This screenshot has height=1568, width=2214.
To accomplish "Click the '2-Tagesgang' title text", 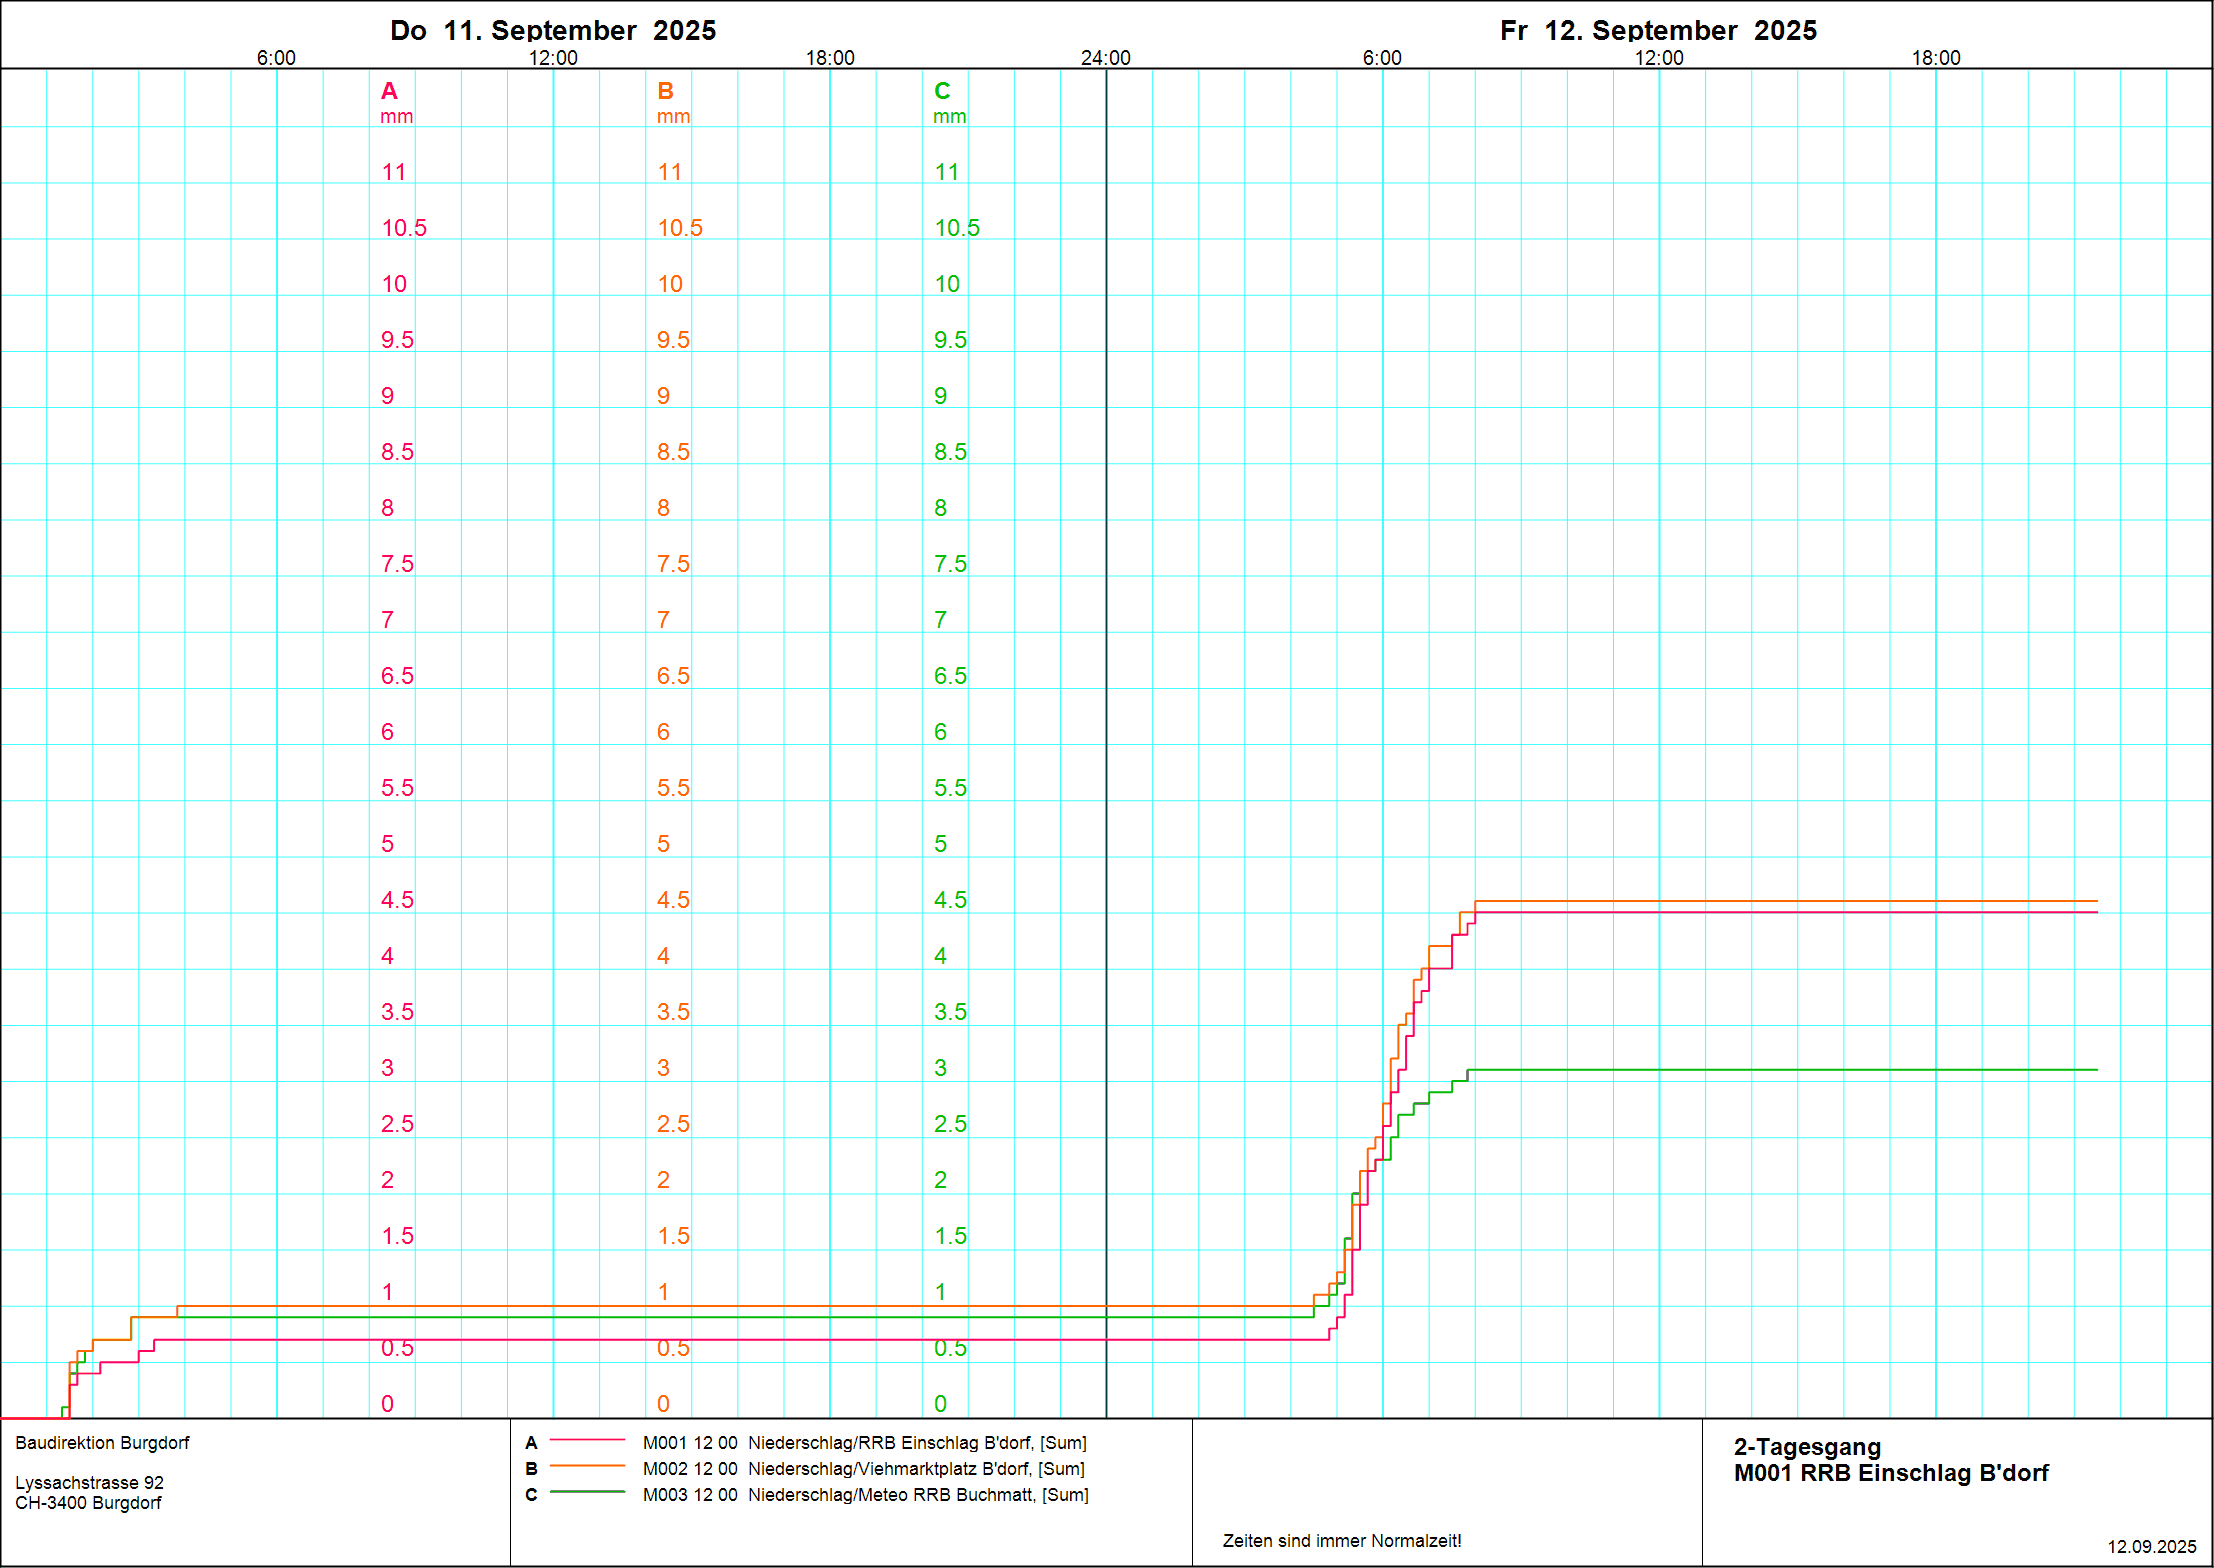I will [x=1807, y=1447].
